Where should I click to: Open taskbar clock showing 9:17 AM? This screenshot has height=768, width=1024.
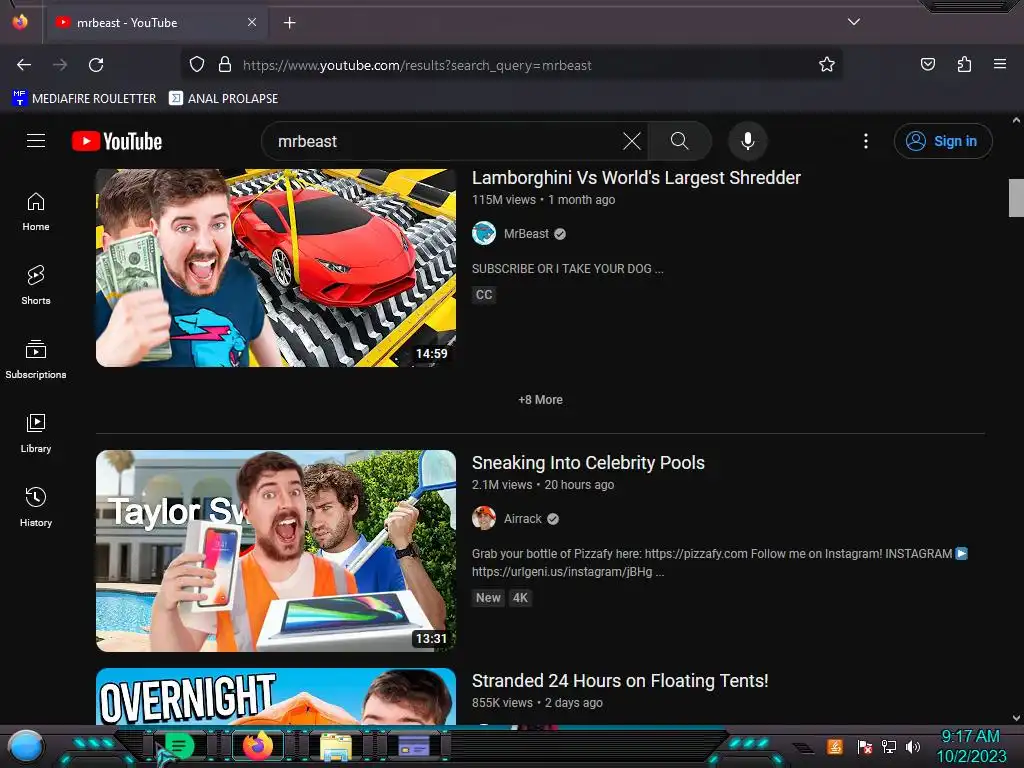tap(970, 746)
